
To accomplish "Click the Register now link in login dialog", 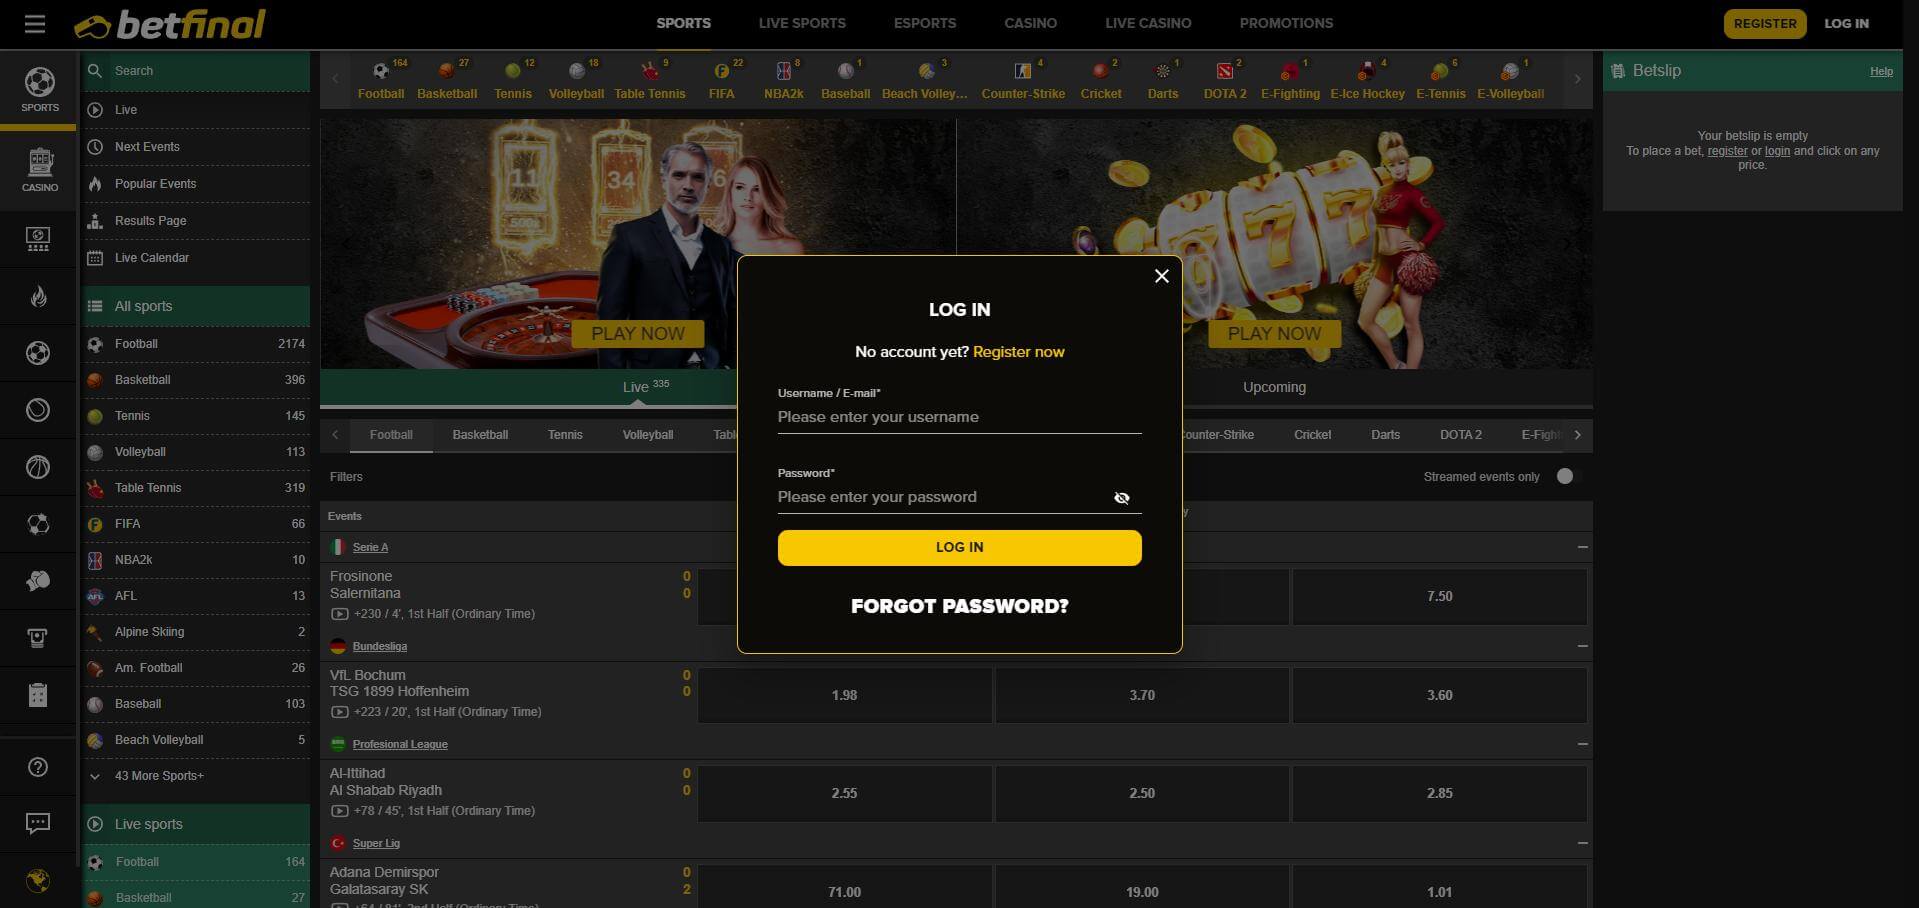I will pos(1018,352).
